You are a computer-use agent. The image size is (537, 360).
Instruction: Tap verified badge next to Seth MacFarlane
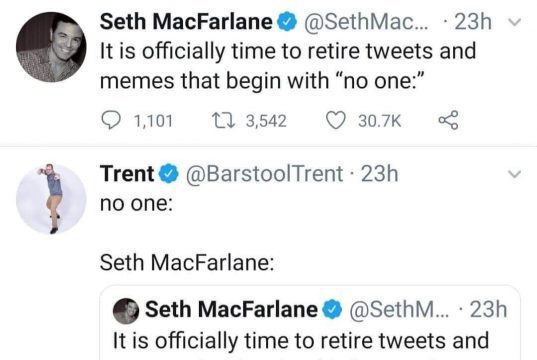coord(287,22)
